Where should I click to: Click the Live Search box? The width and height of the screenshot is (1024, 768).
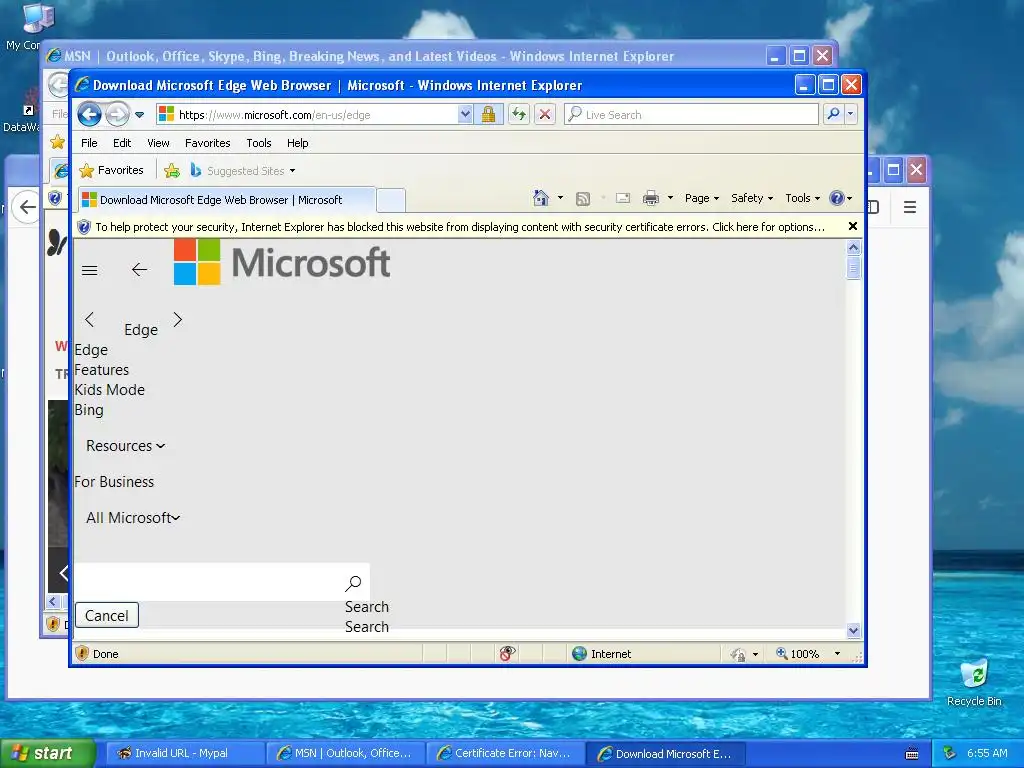[691, 115]
